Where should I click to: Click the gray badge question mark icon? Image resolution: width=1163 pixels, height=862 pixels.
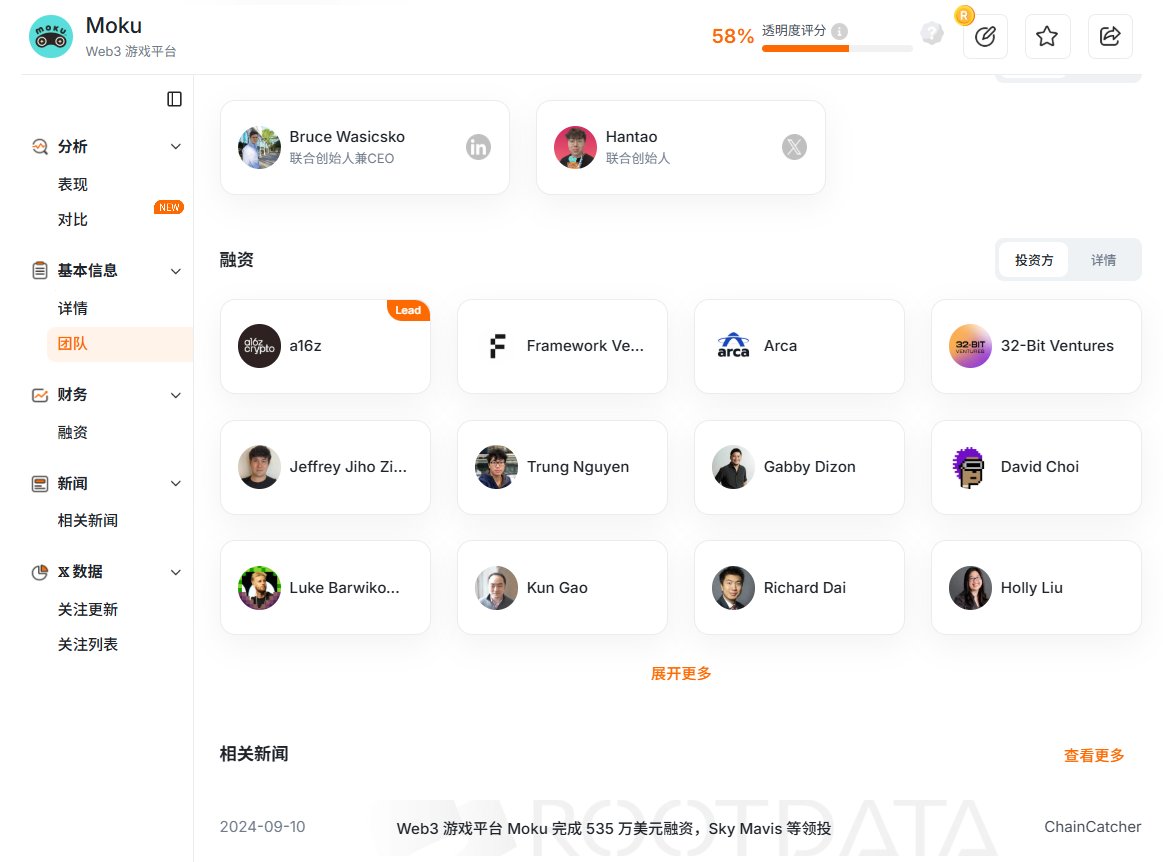click(x=932, y=33)
